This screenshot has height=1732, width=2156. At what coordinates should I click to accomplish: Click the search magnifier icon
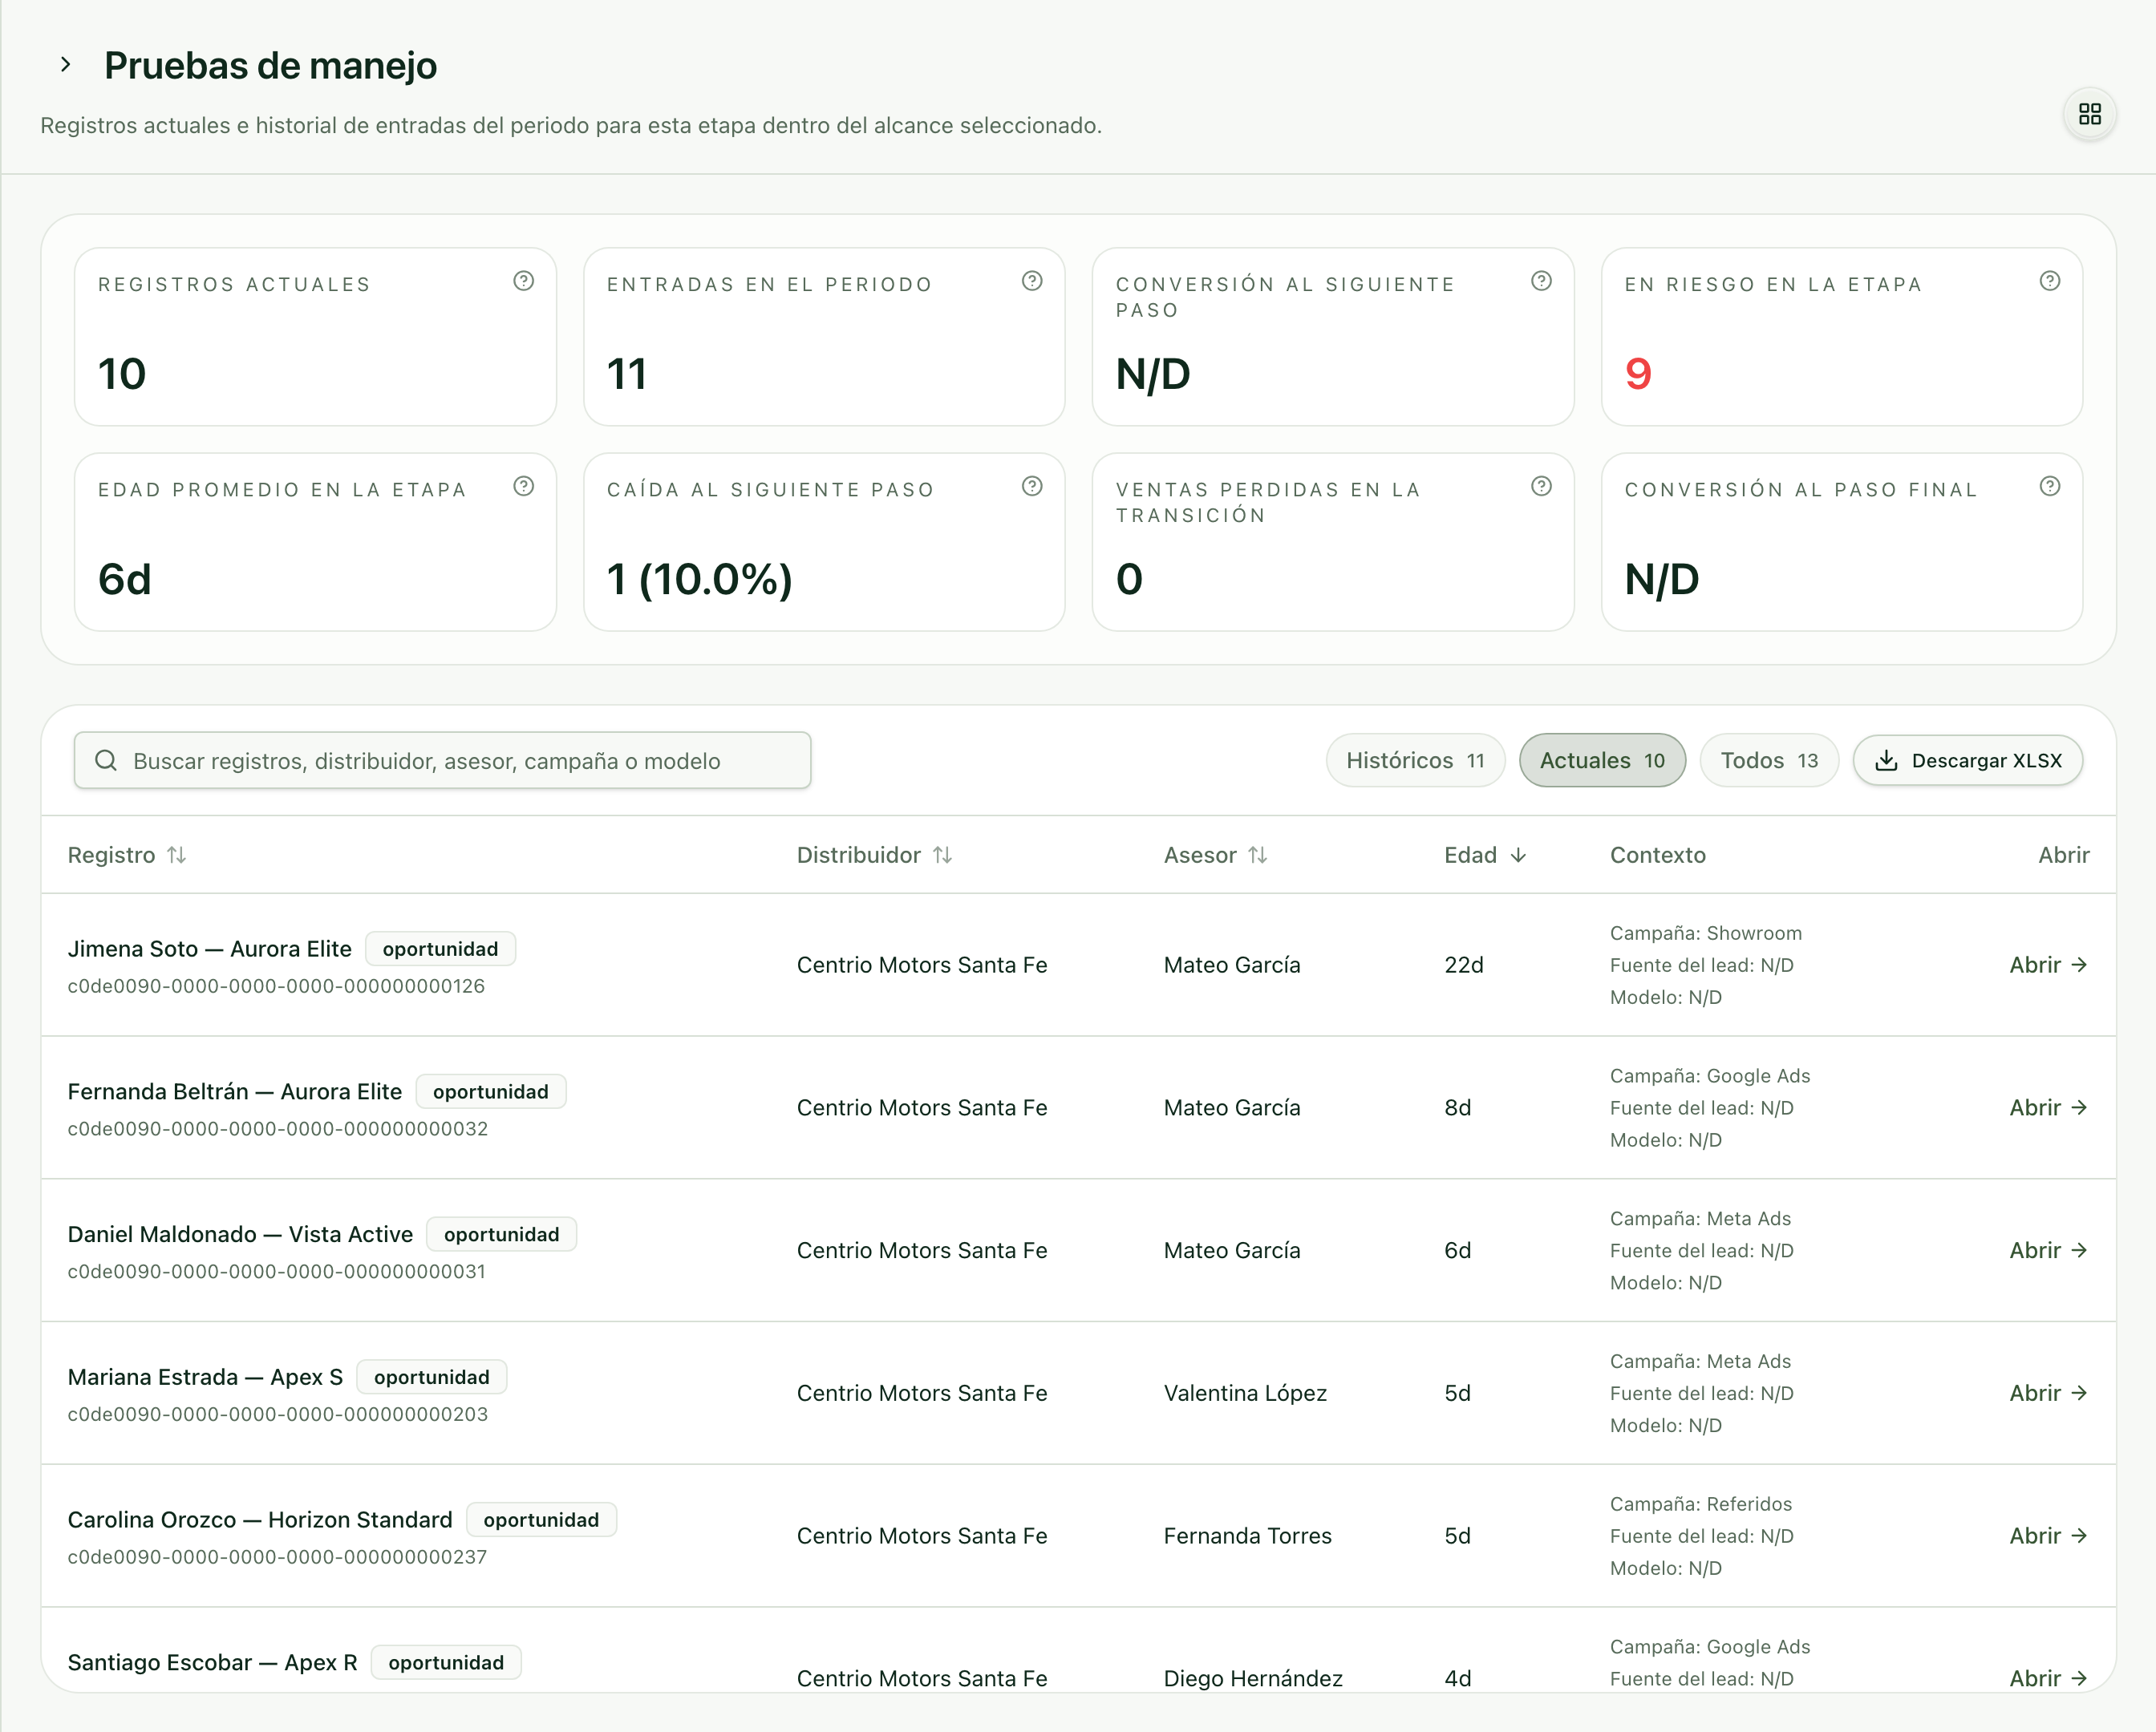[106, 761]
